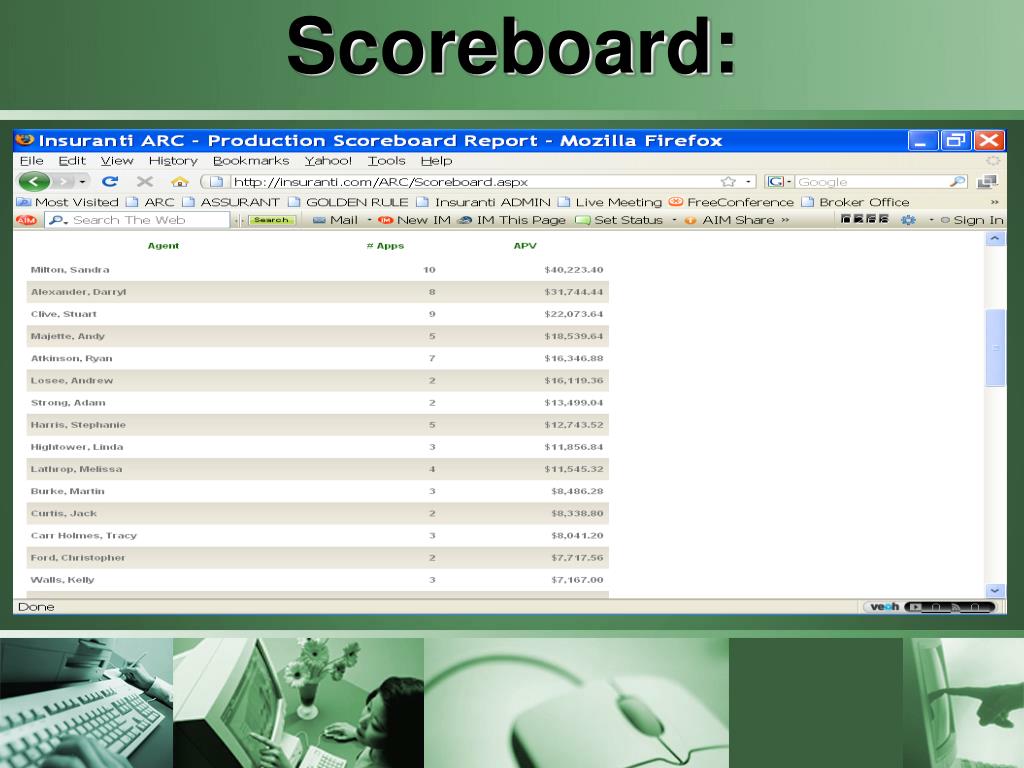Open the Yahoo! menu
This screenshot has height=768, width=1024.
pos(328,161)
